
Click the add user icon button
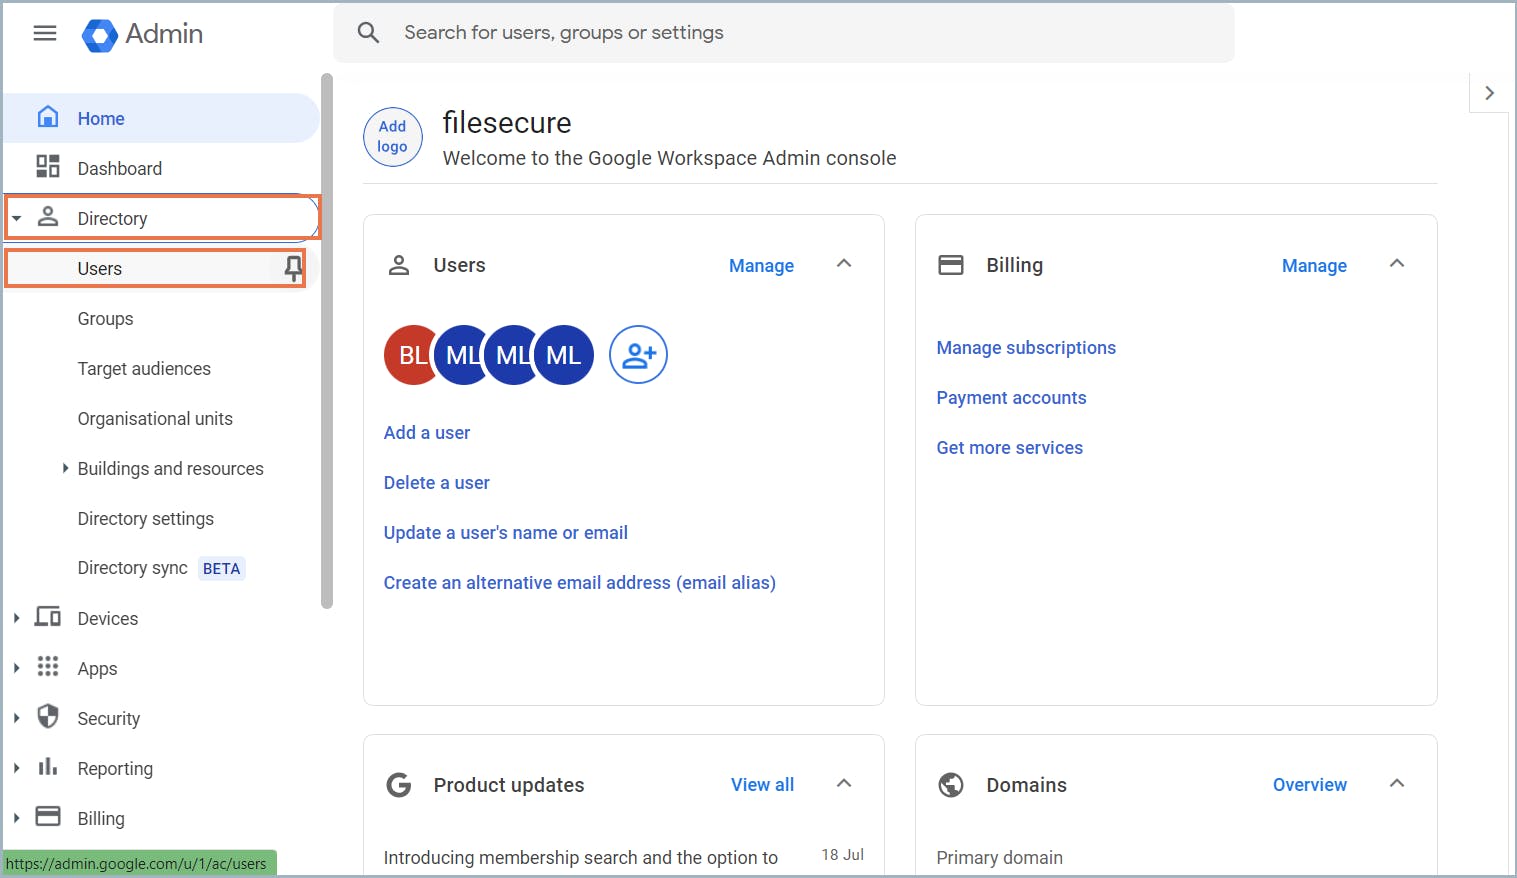coord(638,354)
